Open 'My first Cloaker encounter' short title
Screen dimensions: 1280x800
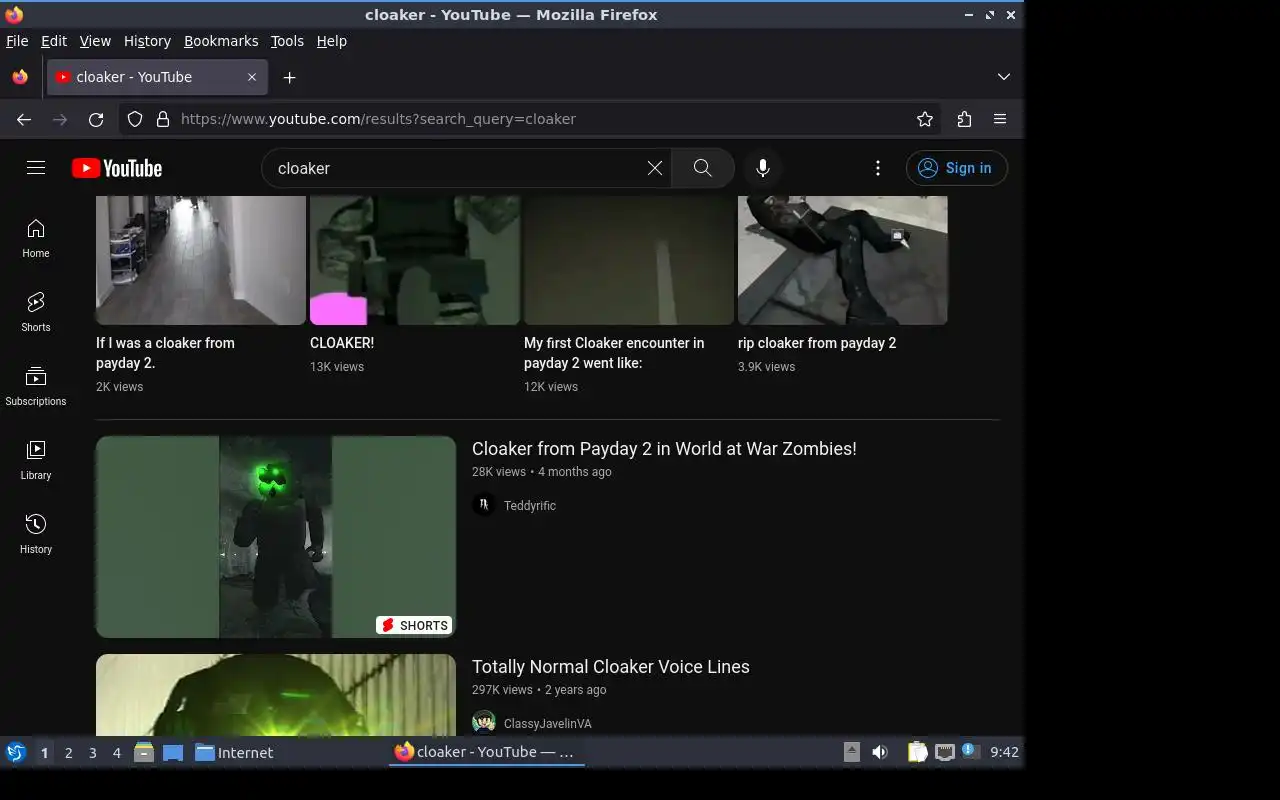tap(614, 353)
